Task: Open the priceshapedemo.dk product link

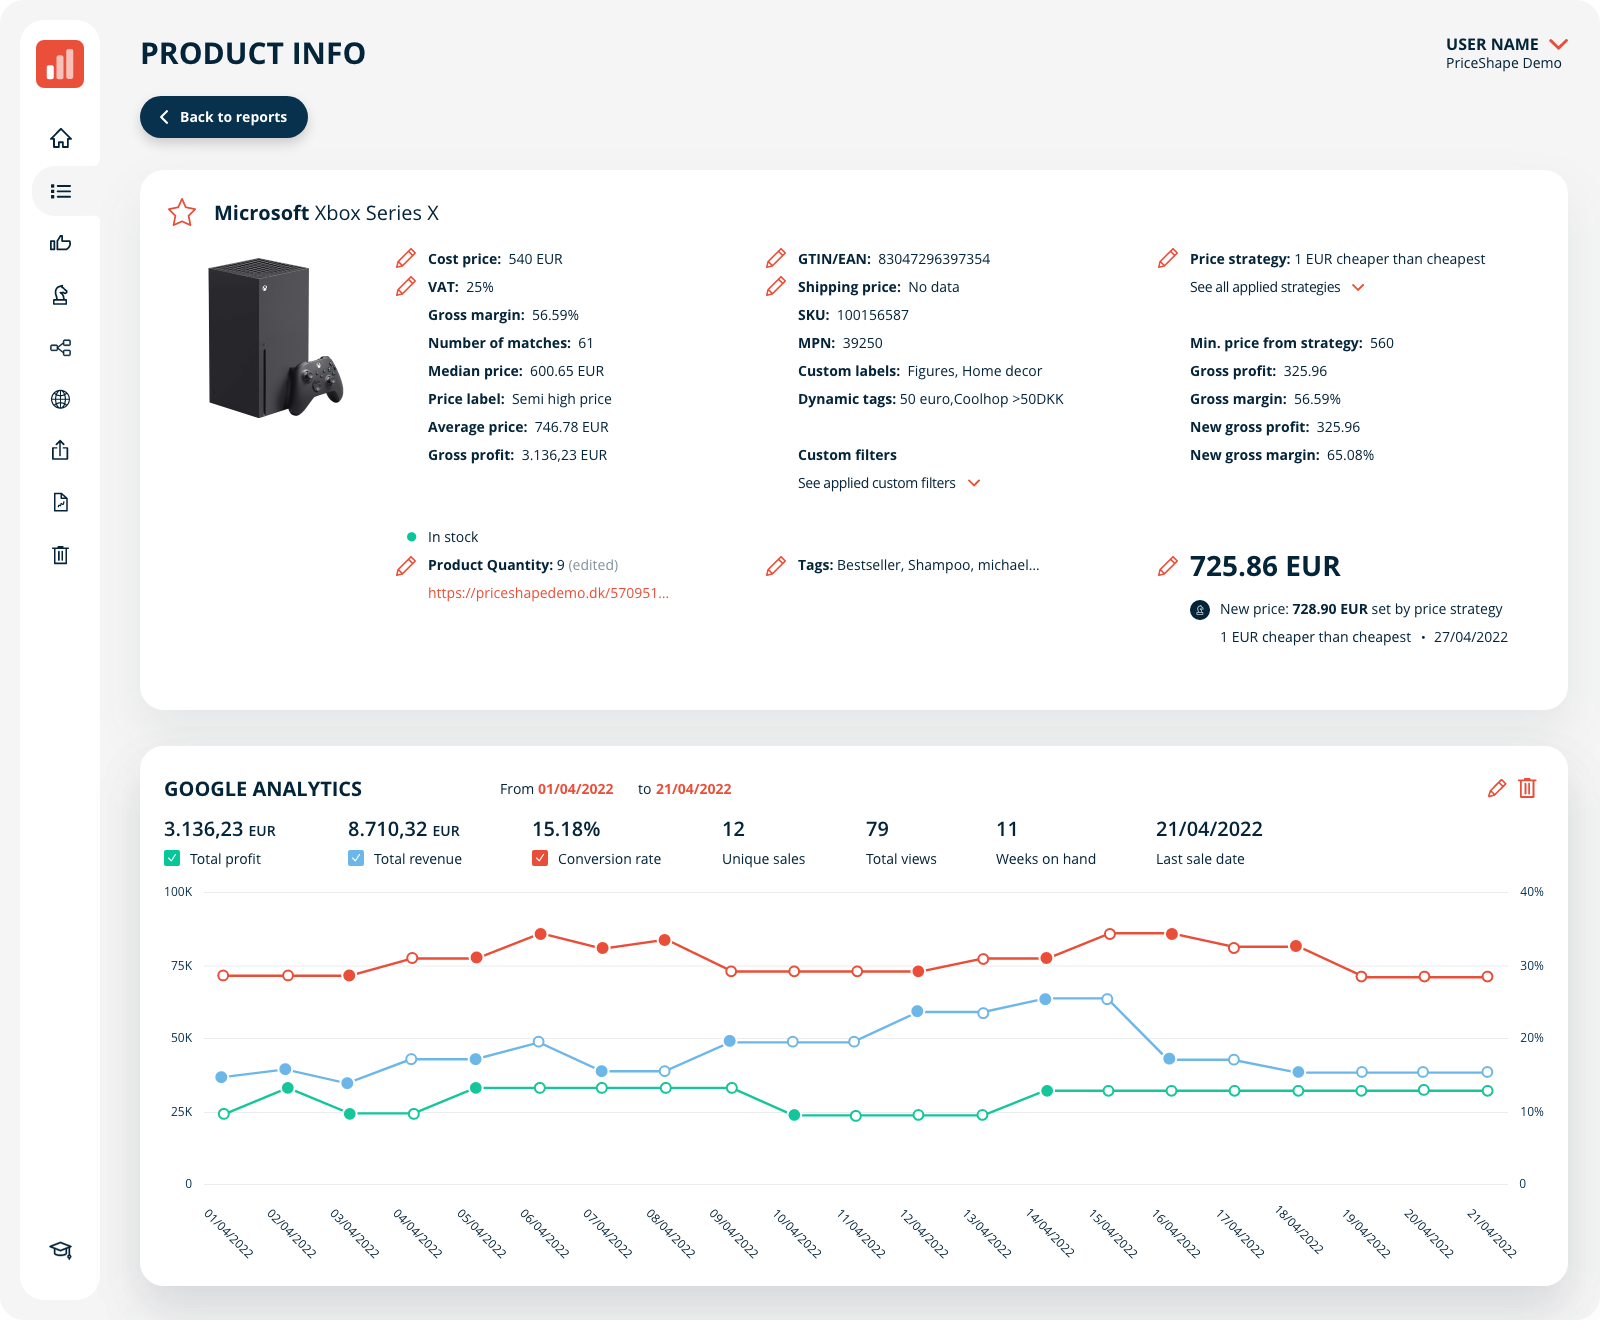Action: [x=548, y=593]
